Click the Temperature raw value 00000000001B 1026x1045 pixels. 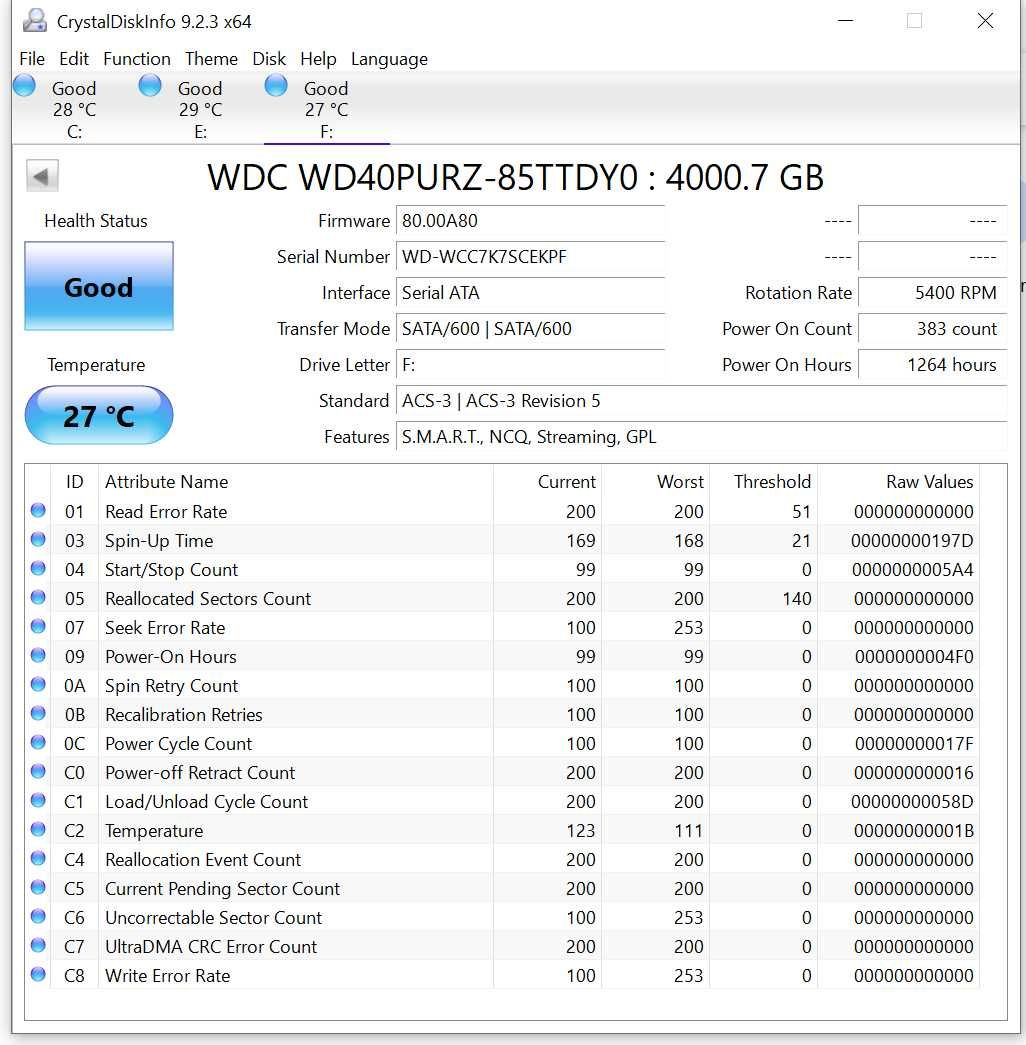pyautogui.click(x=913, y=830)
